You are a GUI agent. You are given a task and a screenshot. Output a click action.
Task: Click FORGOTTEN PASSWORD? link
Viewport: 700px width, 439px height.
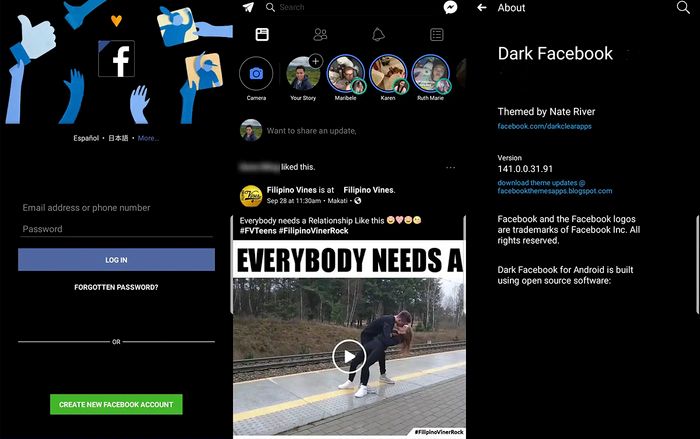(x=116, y=287)
